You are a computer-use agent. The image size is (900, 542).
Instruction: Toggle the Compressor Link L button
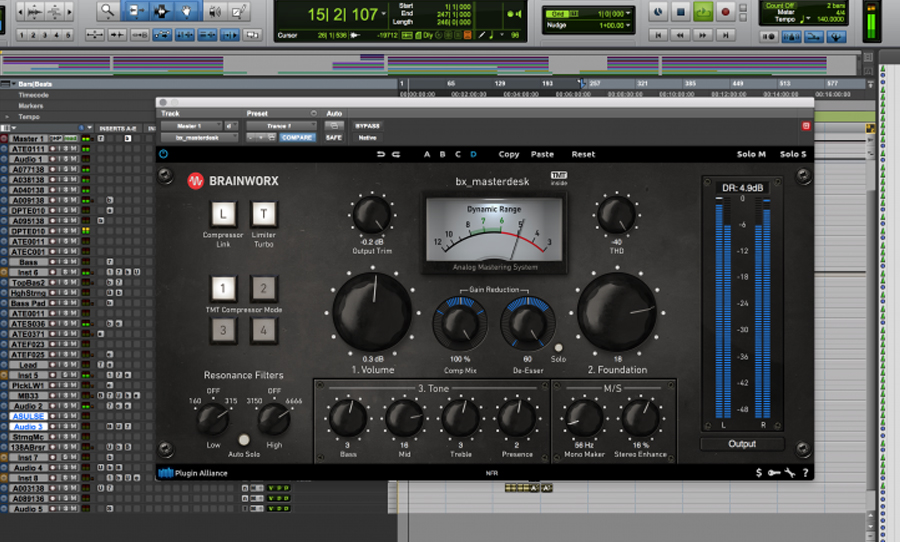click(224, 214)
